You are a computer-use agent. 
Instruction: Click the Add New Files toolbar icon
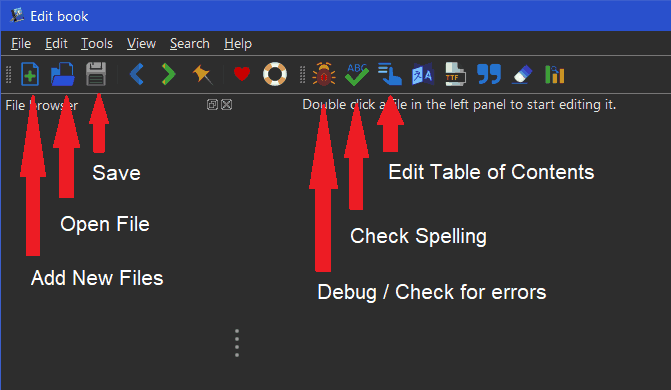pos(30,74)
